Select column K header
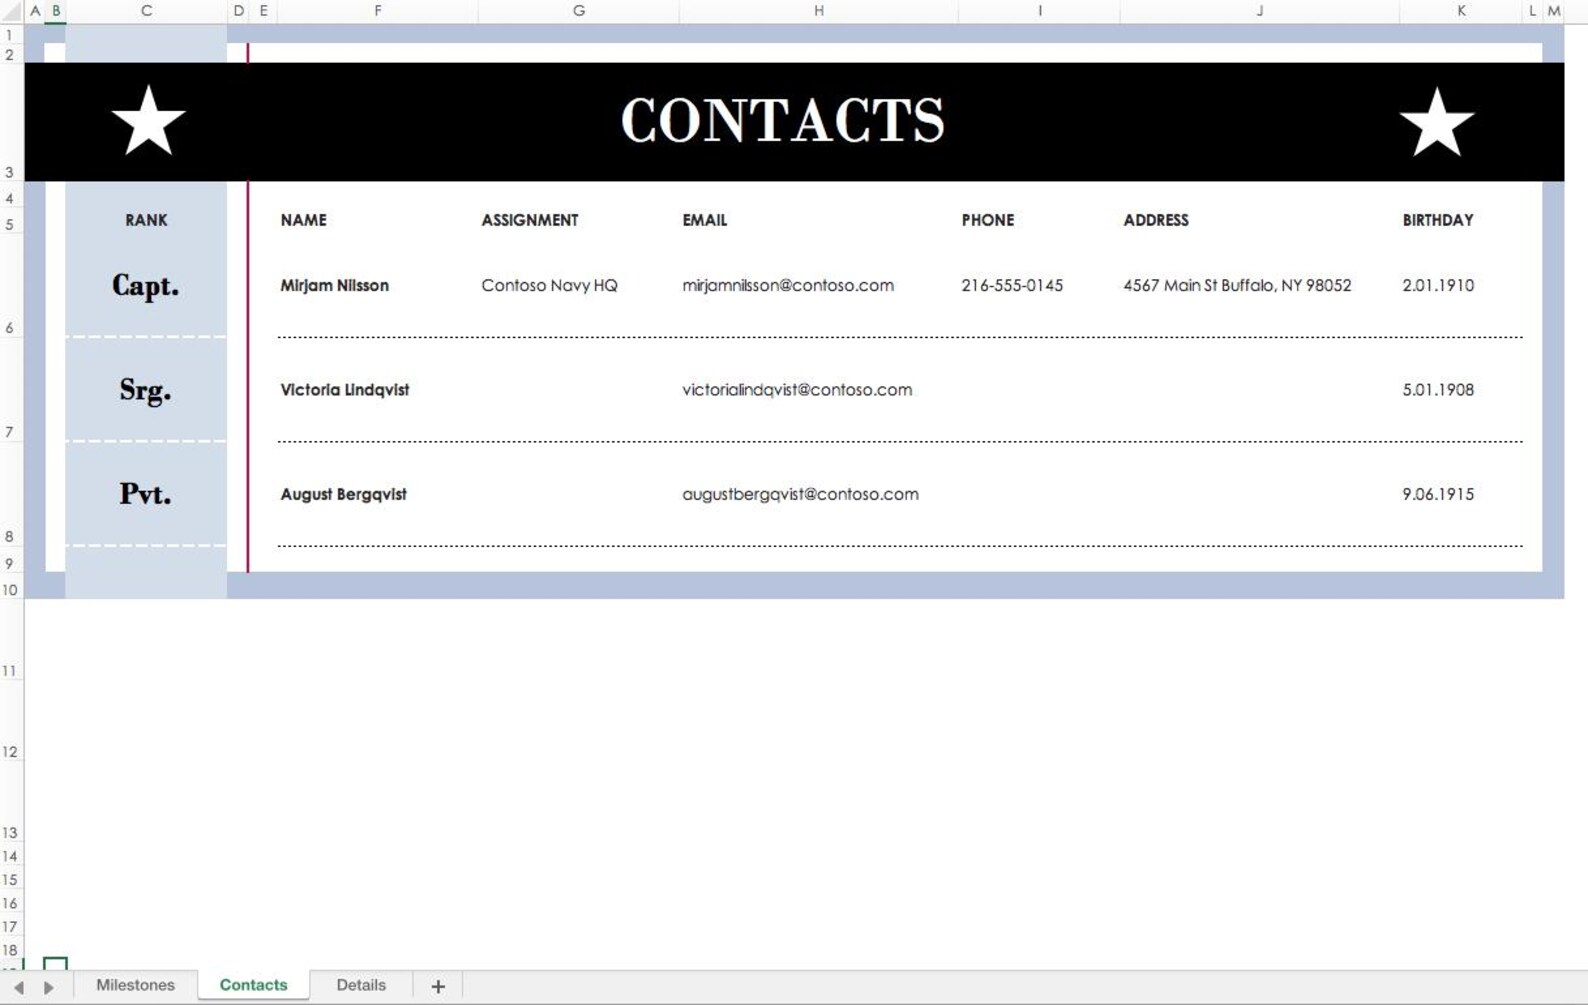Viewport: 1588px width, 1005px height. (1461, 11)
